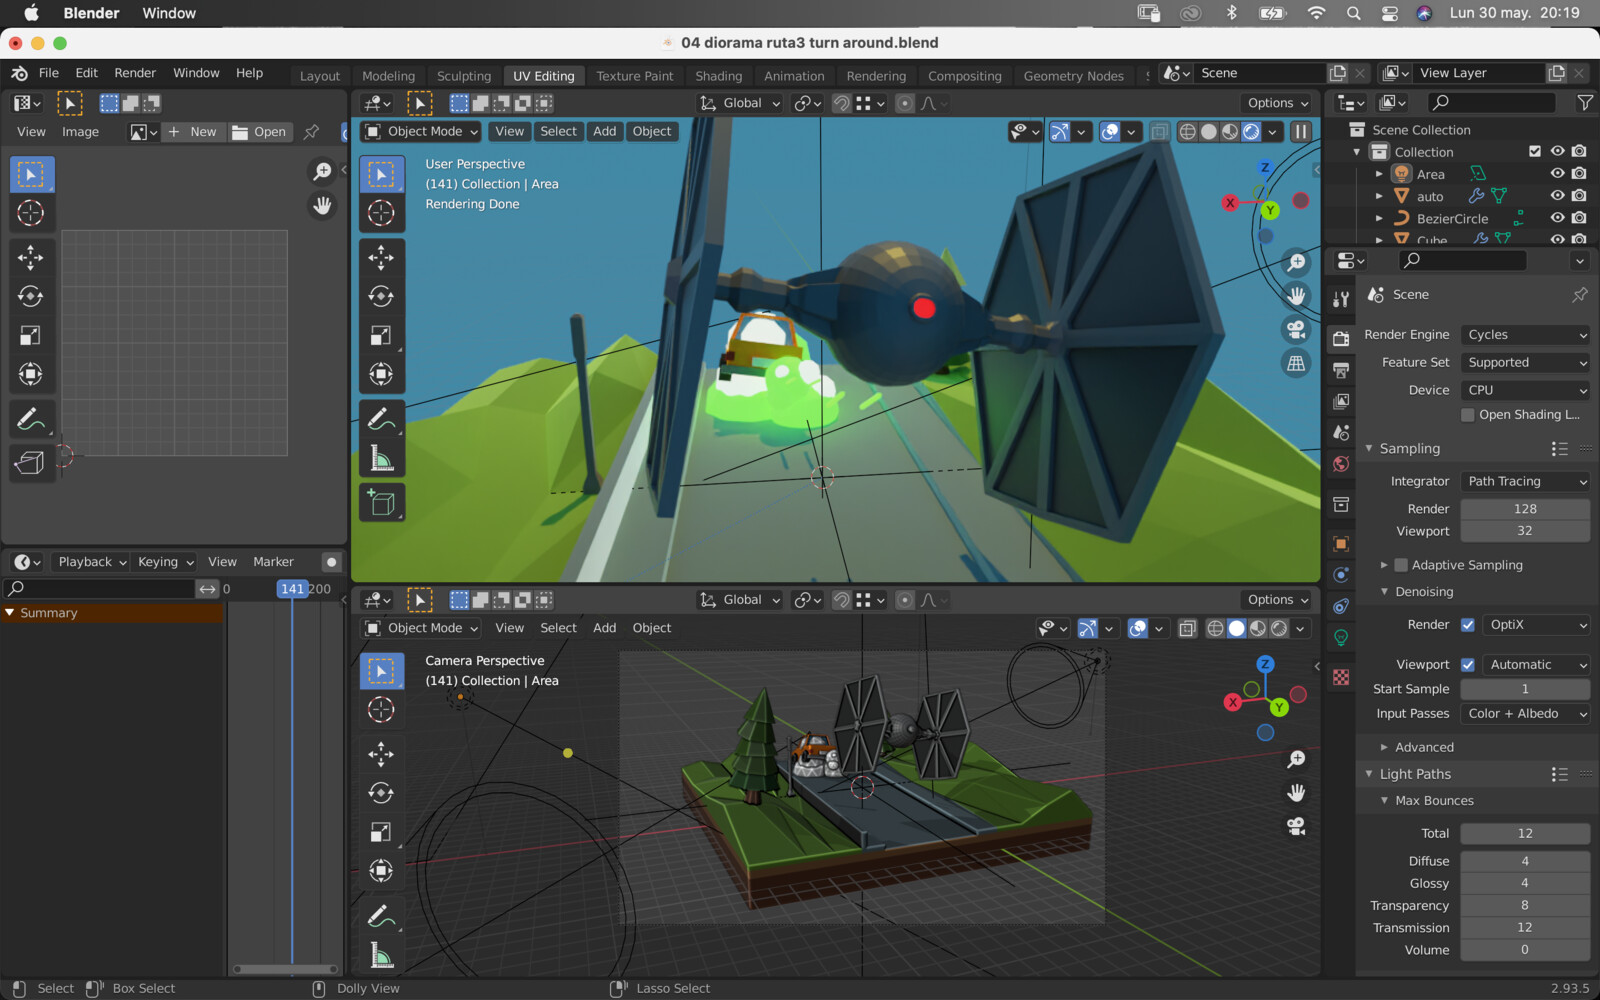Disable Render denoising checkbox
This screenshot has height=1000, width=1600.
point(1468,625)
